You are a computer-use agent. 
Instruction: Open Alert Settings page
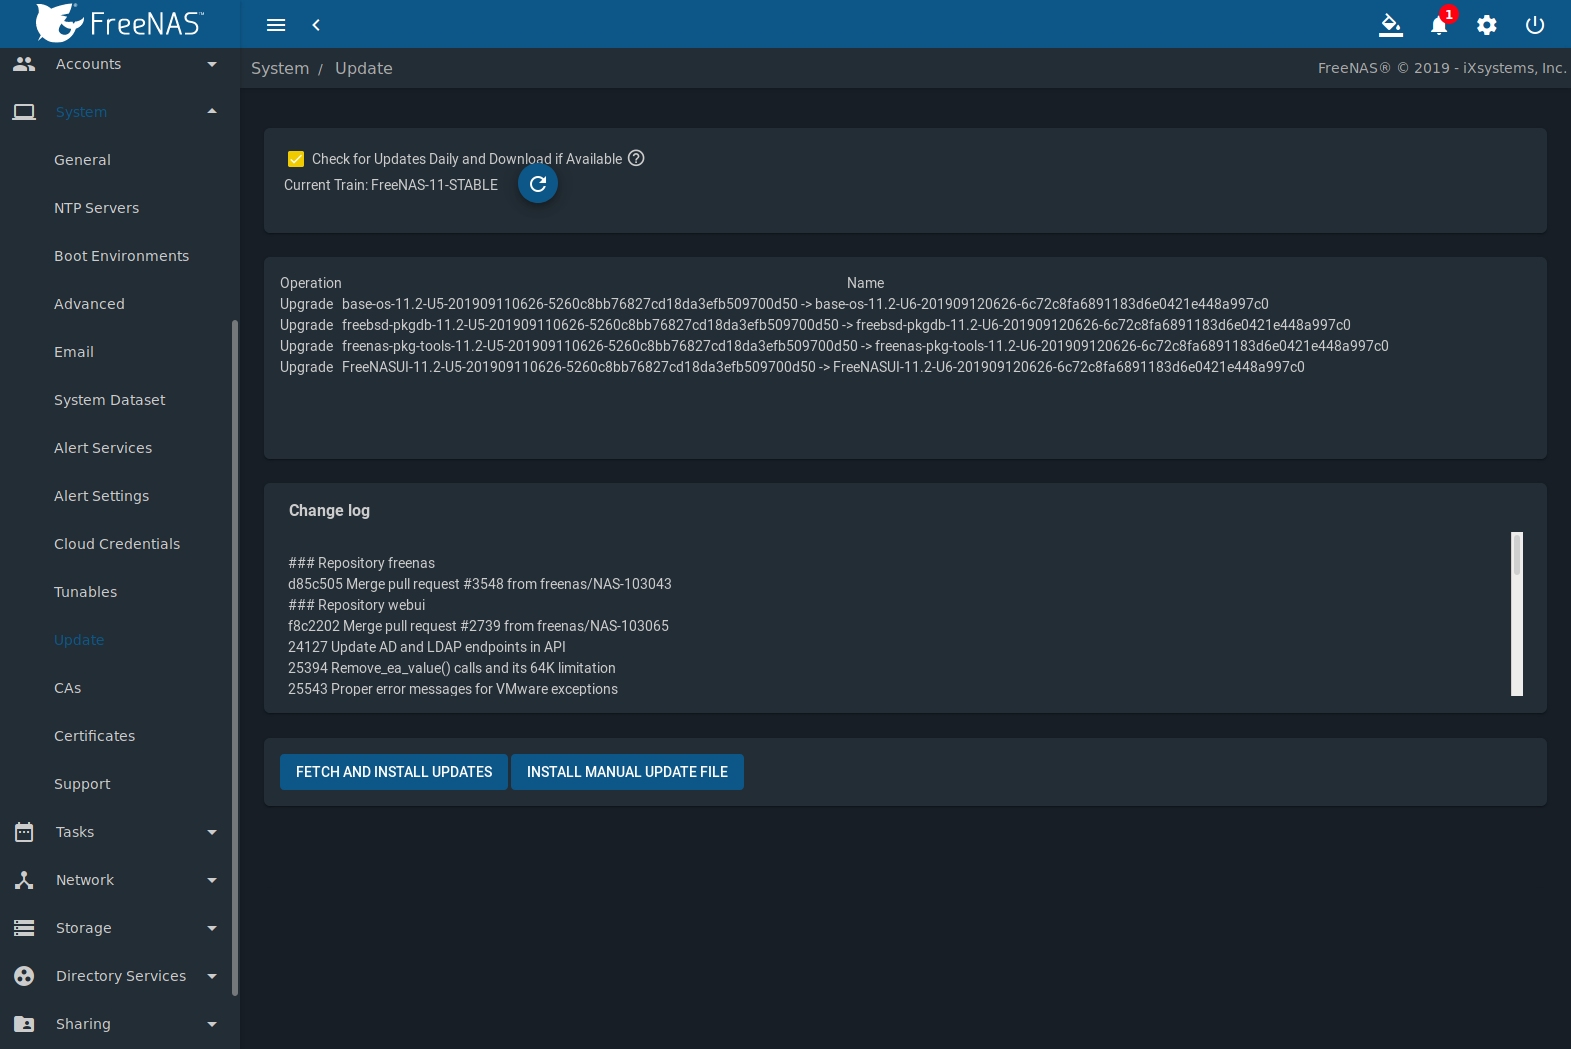[101, 496]
